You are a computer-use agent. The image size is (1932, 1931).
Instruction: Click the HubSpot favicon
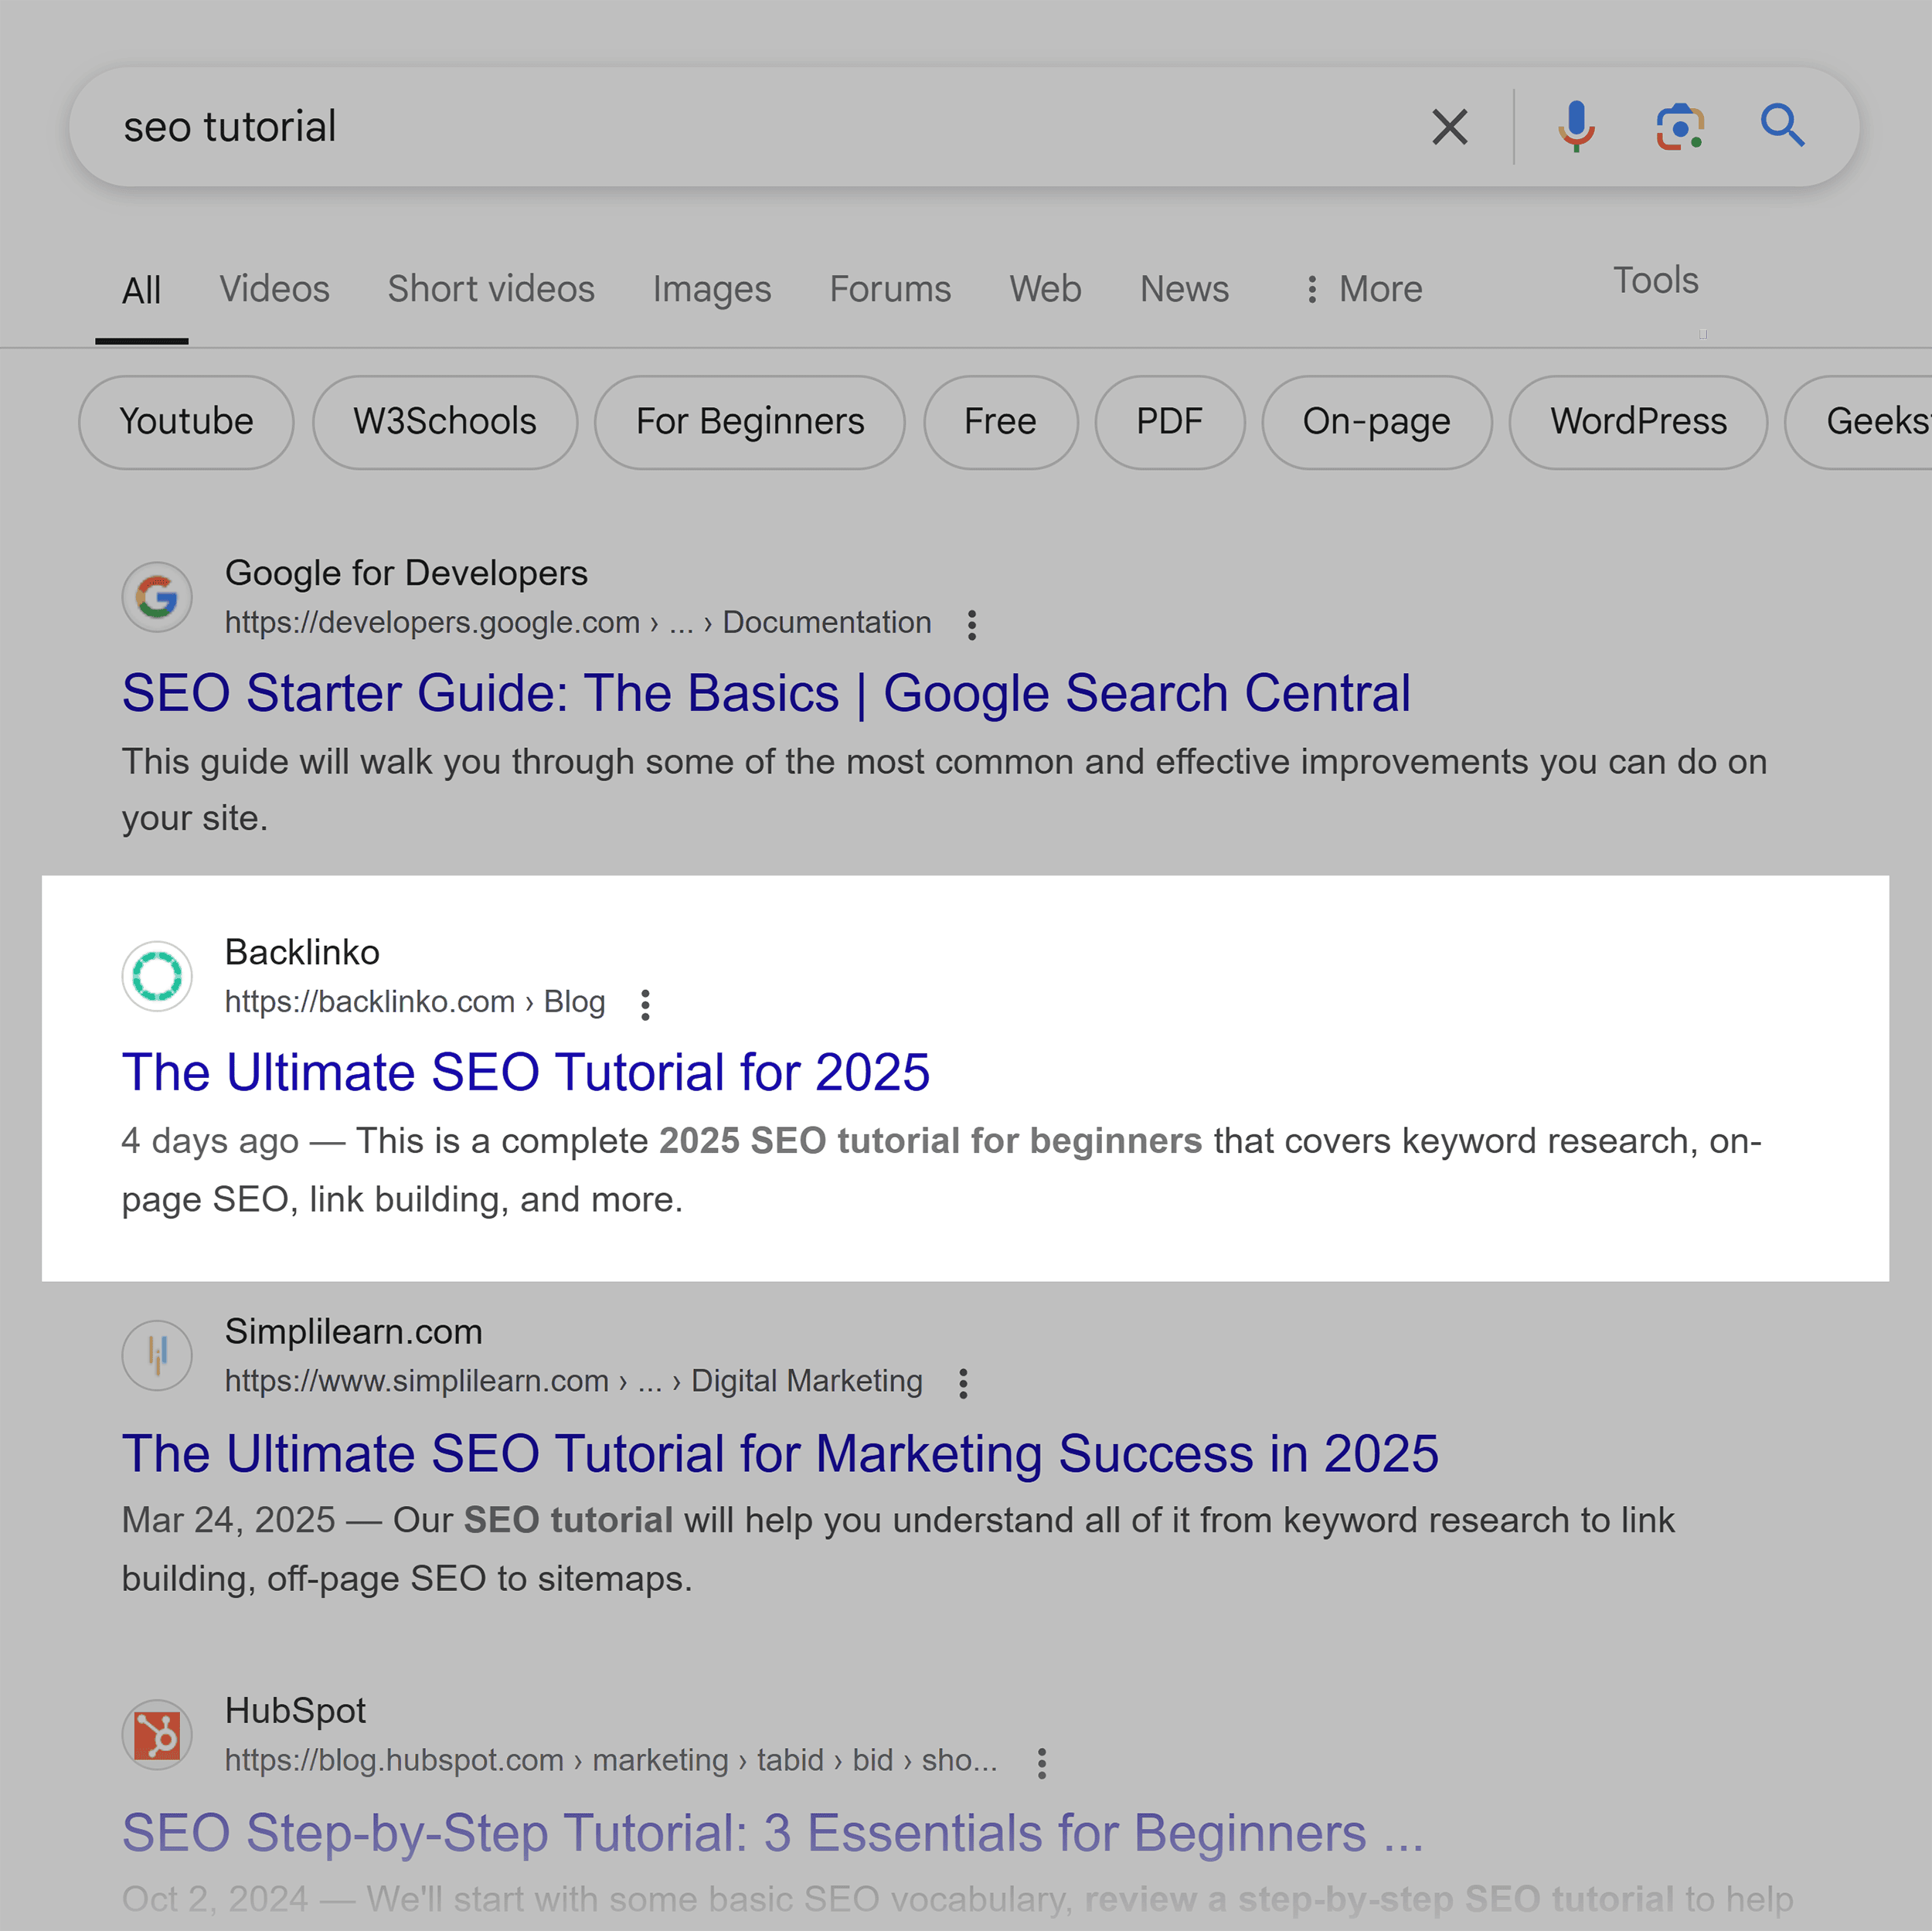(157, 1735)
